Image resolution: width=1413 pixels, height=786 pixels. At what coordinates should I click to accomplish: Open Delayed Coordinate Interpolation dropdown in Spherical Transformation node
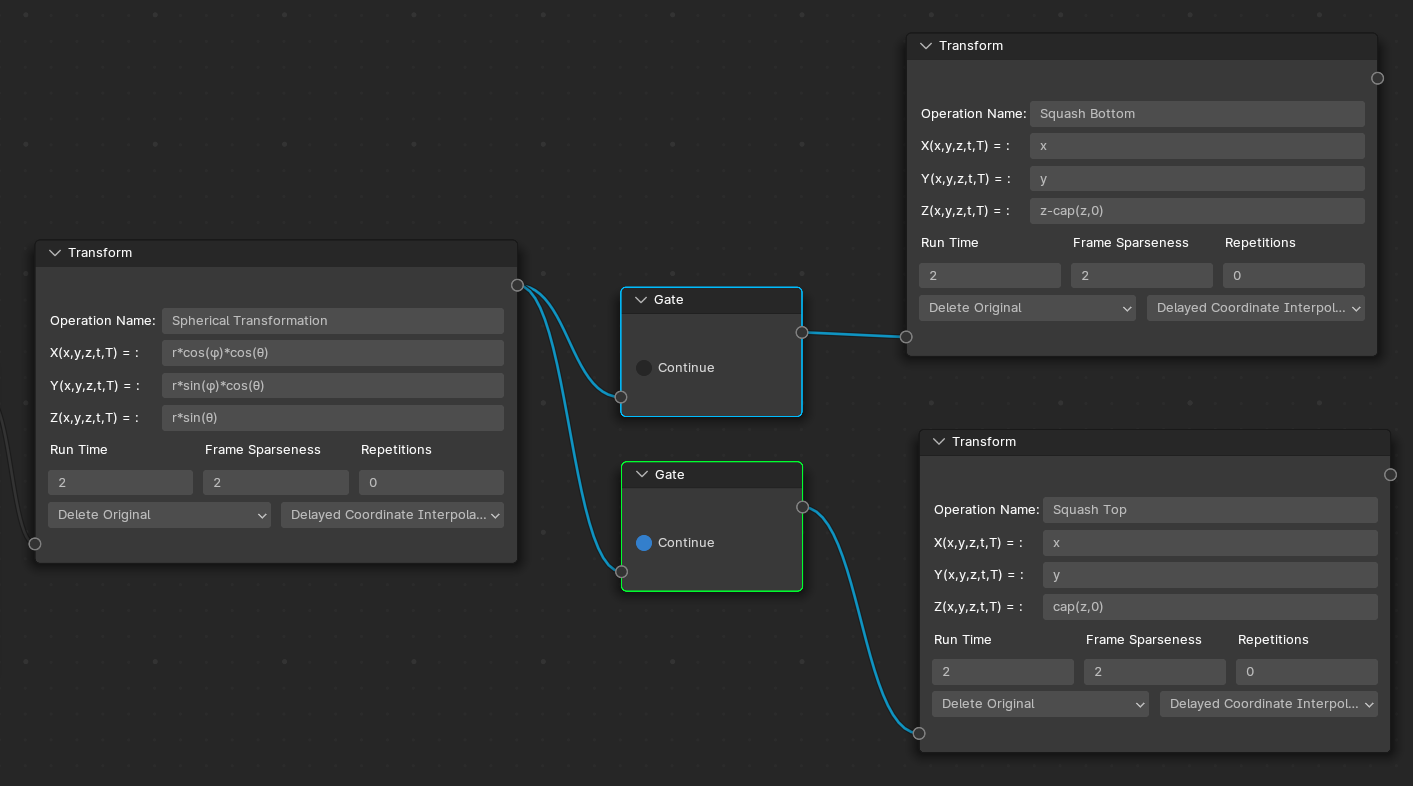point(392,515)
